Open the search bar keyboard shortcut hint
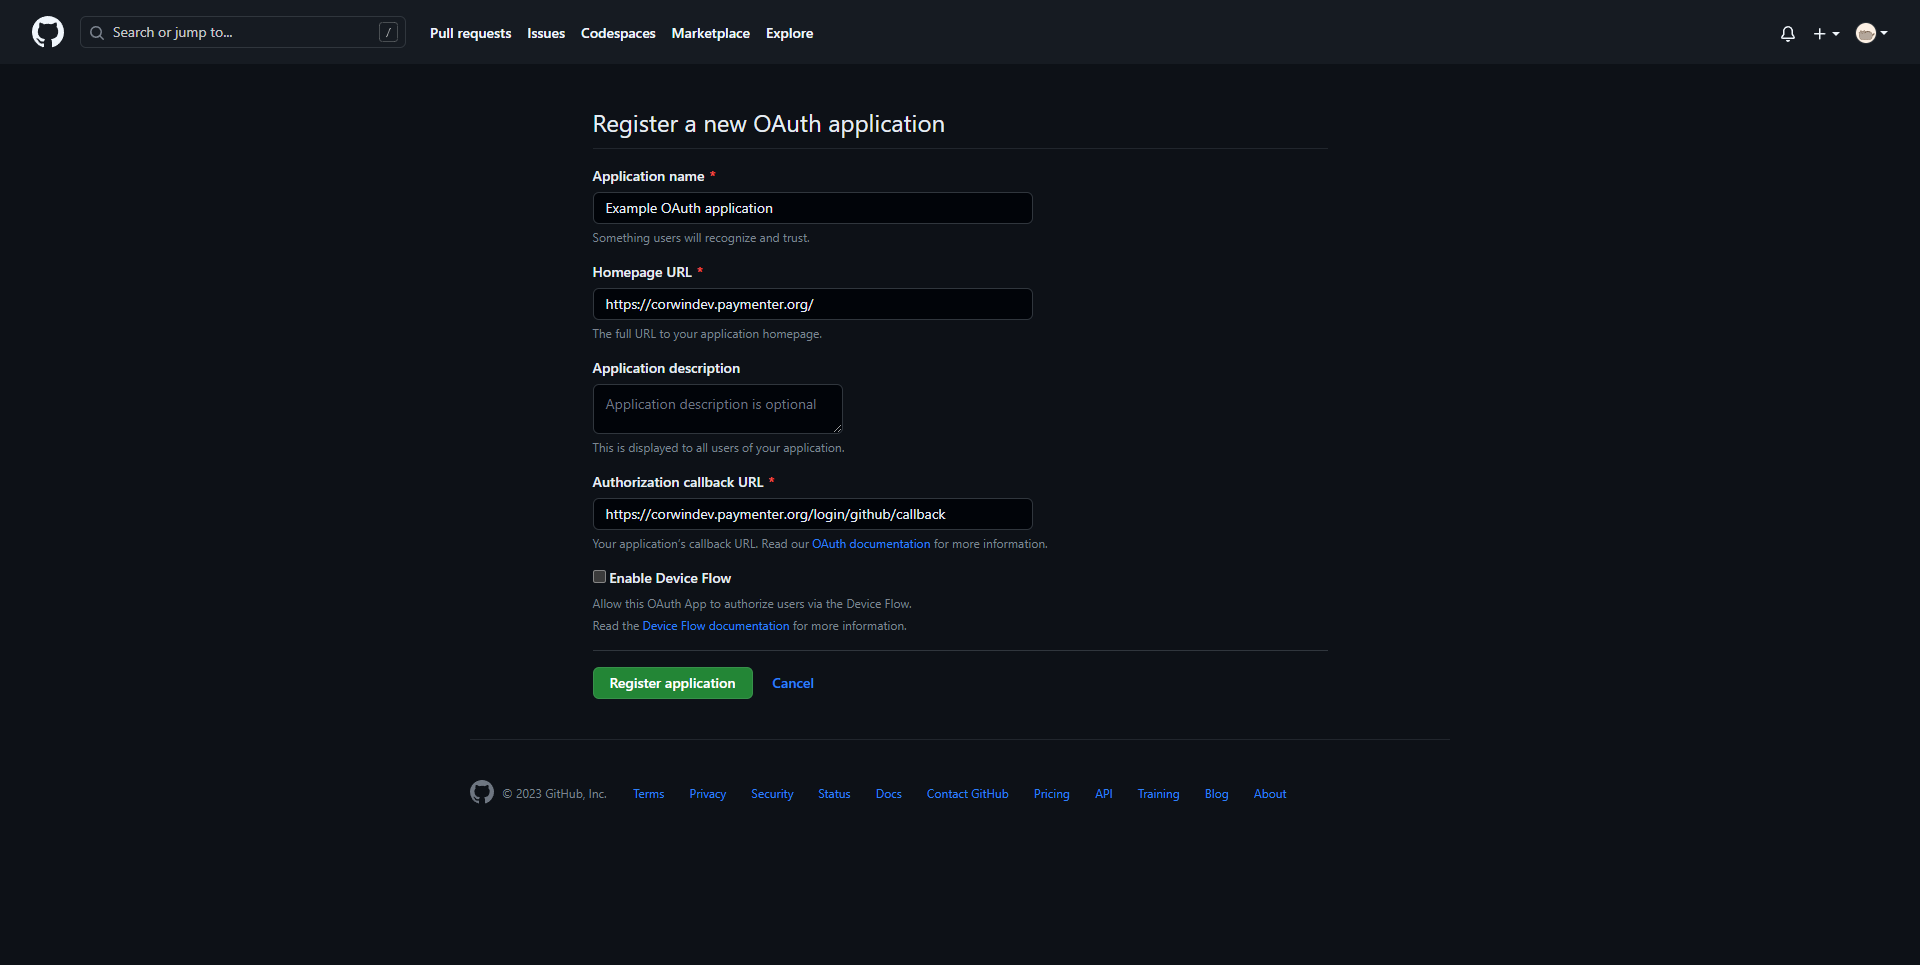The image size is (1920, 965). click(x=388, y=32)
